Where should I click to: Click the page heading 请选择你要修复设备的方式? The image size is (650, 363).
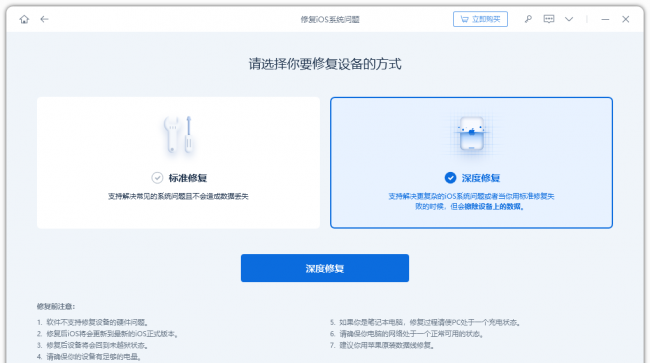[x=325, y=64]
